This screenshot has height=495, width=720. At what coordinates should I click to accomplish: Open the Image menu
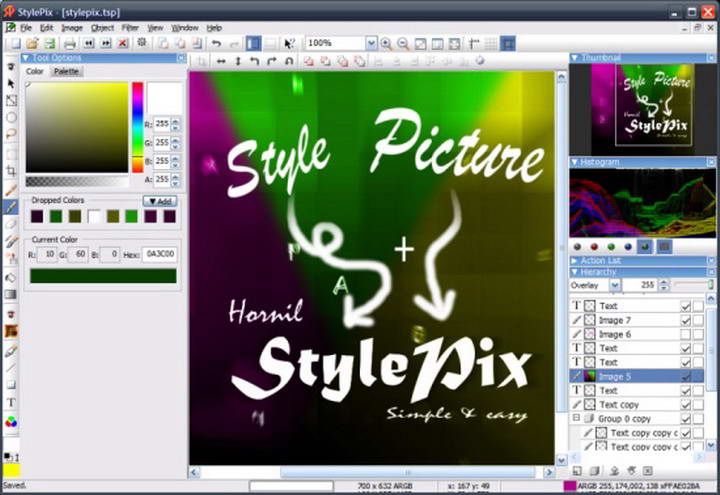(72, 28)
